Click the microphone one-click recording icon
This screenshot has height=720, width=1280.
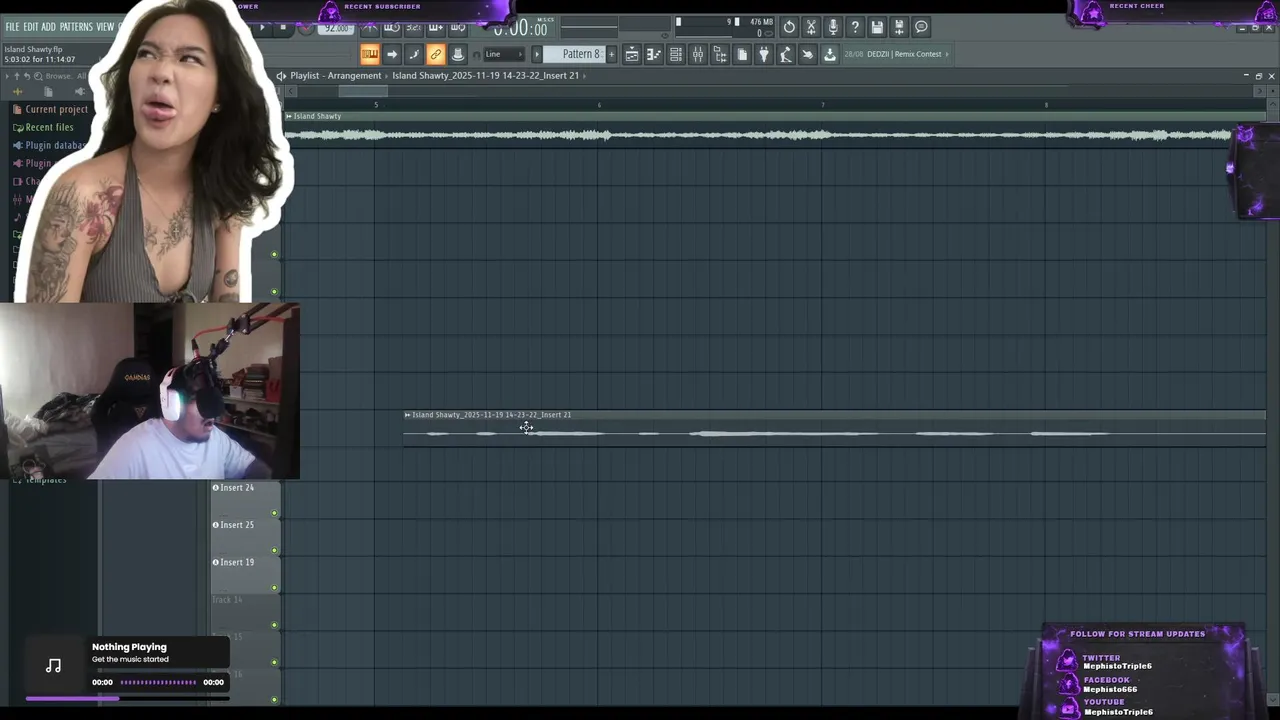coord(833,27)
